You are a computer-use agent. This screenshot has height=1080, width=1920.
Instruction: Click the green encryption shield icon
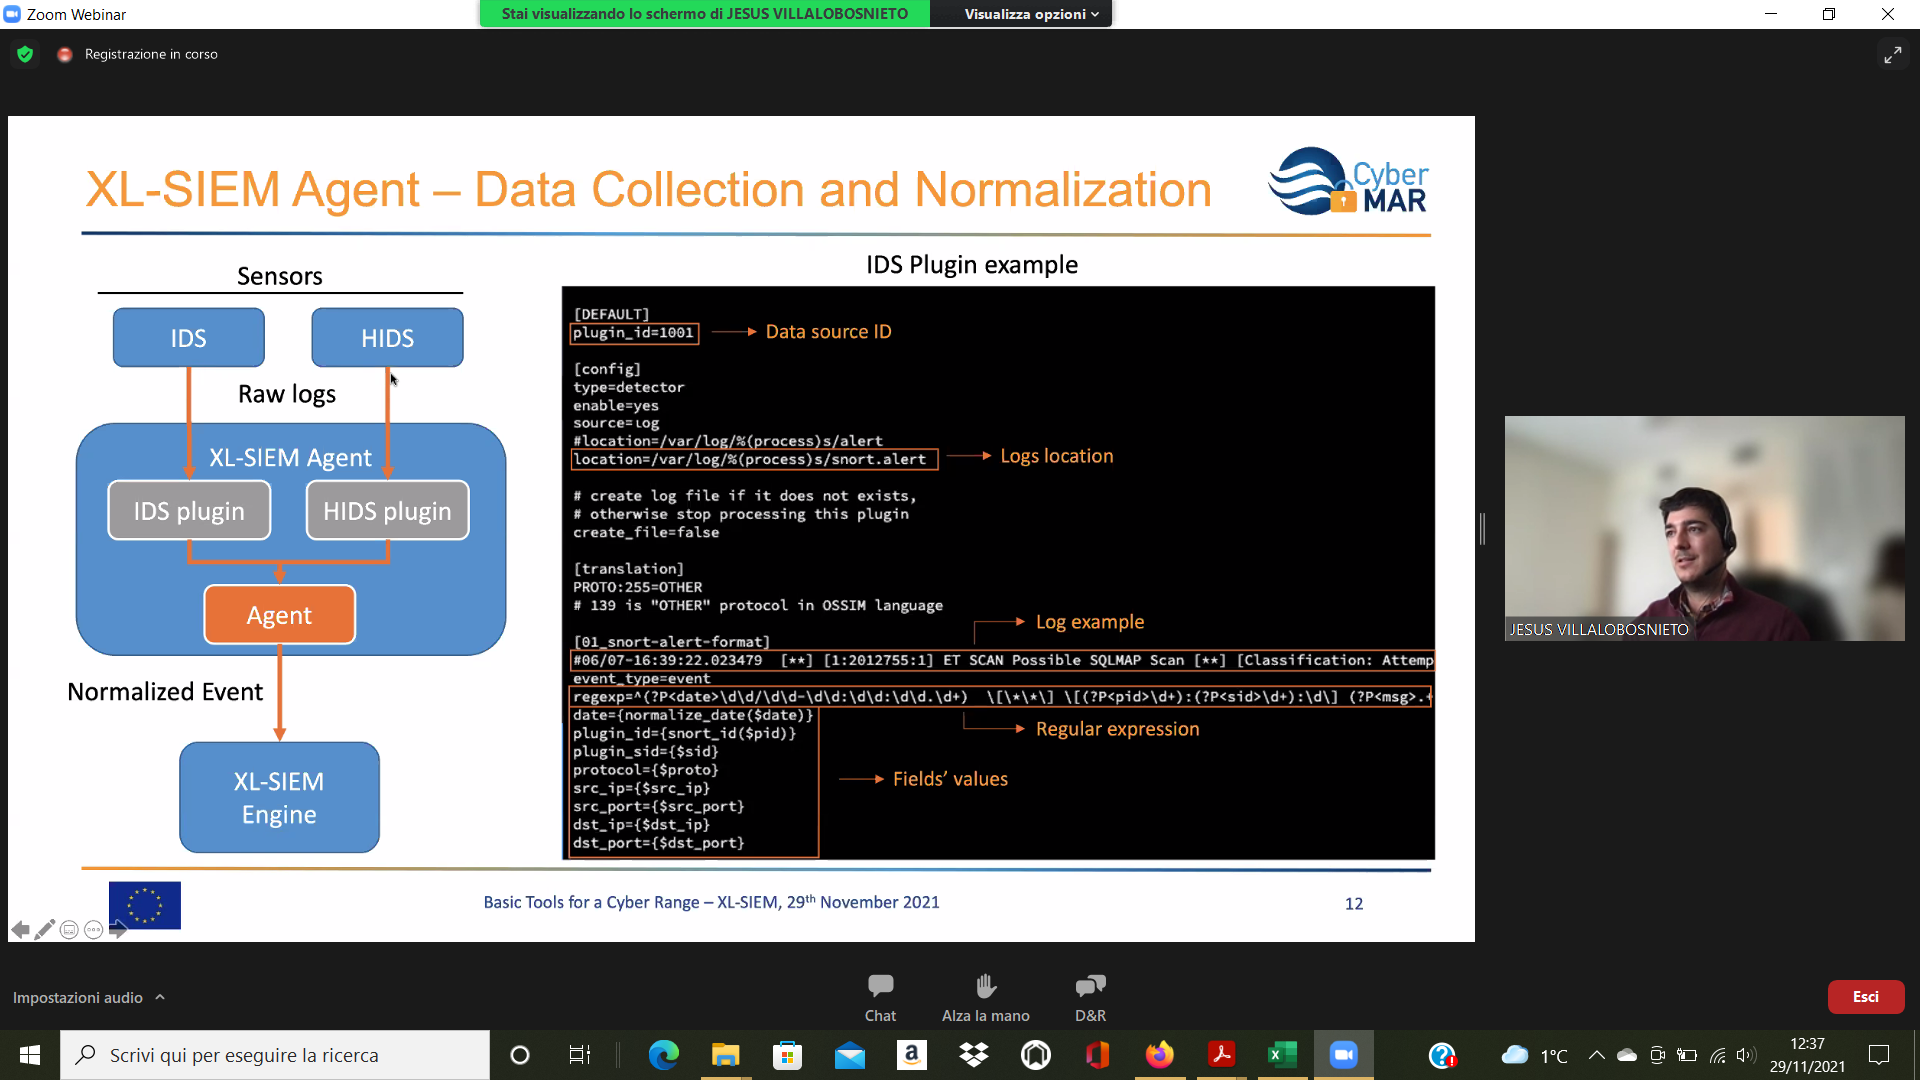click(25, 54)
